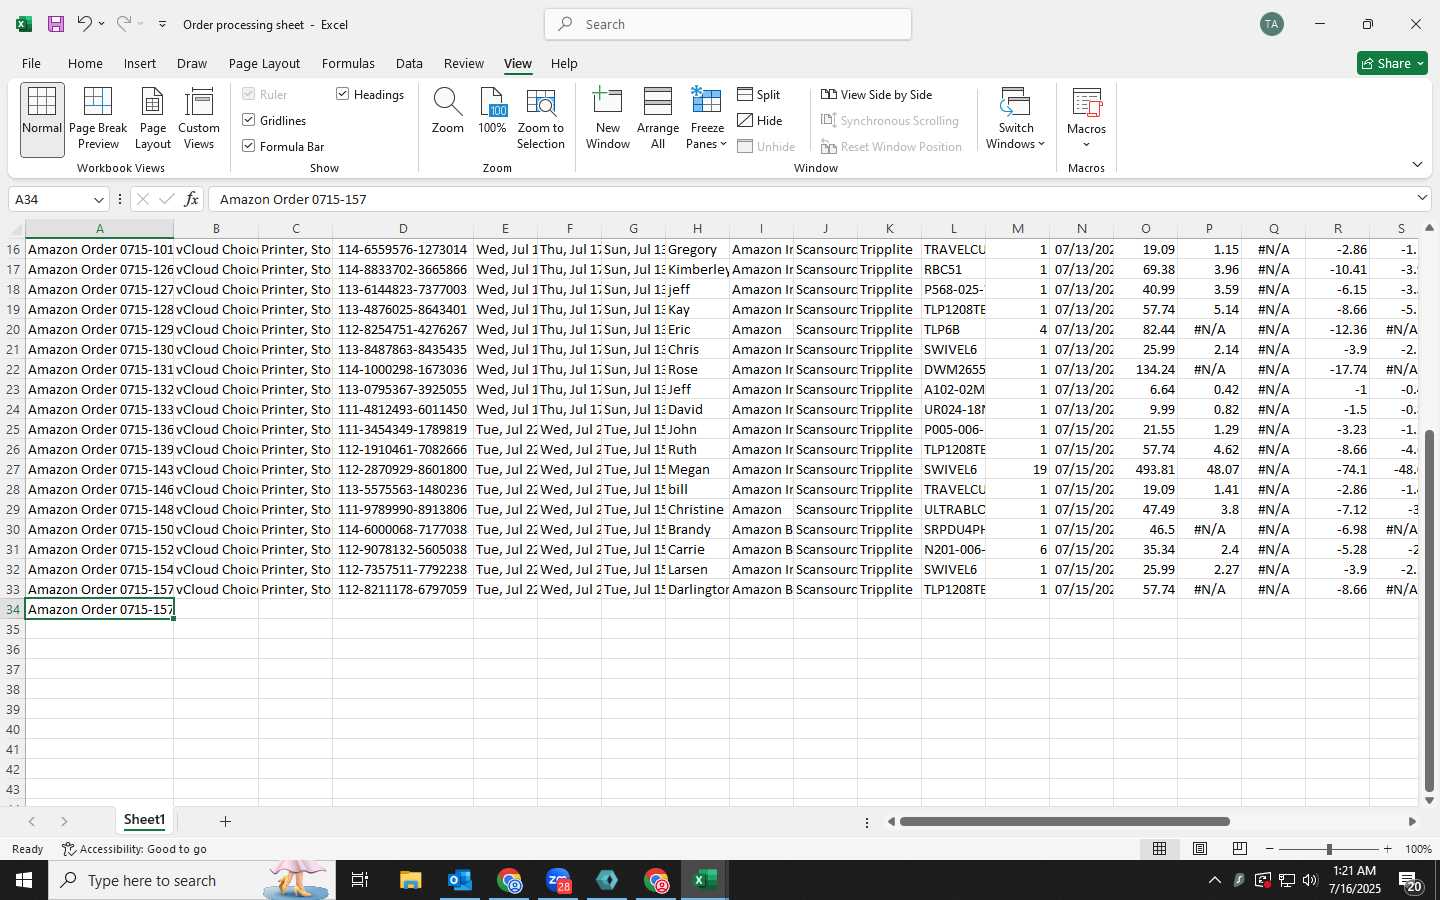The height and width of the screenshot is (900, 1440).
Task: Show hidden system tray icons
Action: point(1214,880)
